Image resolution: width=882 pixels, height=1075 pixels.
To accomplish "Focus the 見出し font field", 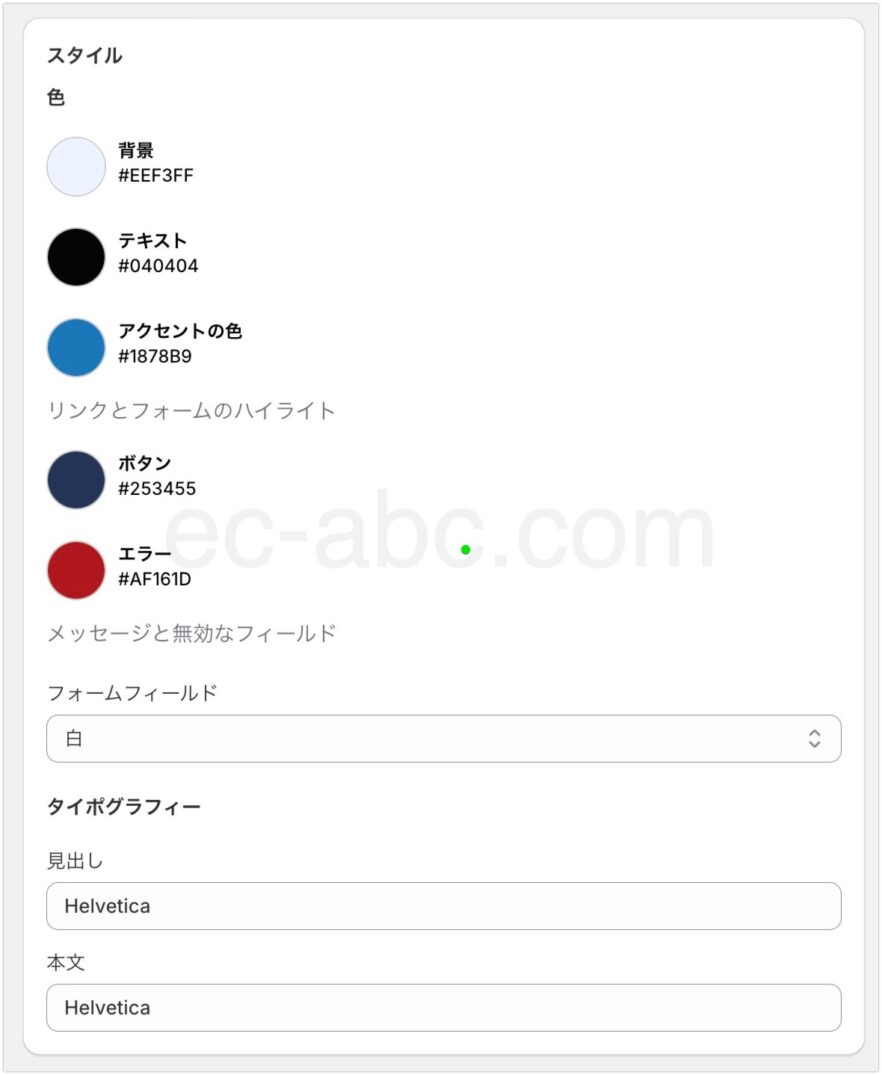I will (x=443, y=906).
